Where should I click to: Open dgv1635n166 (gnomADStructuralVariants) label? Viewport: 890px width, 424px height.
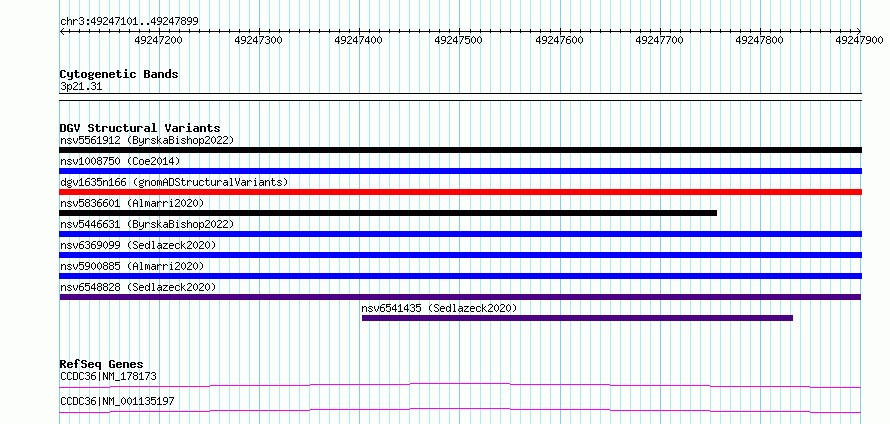pyautogui.click(x=174, y=182)
